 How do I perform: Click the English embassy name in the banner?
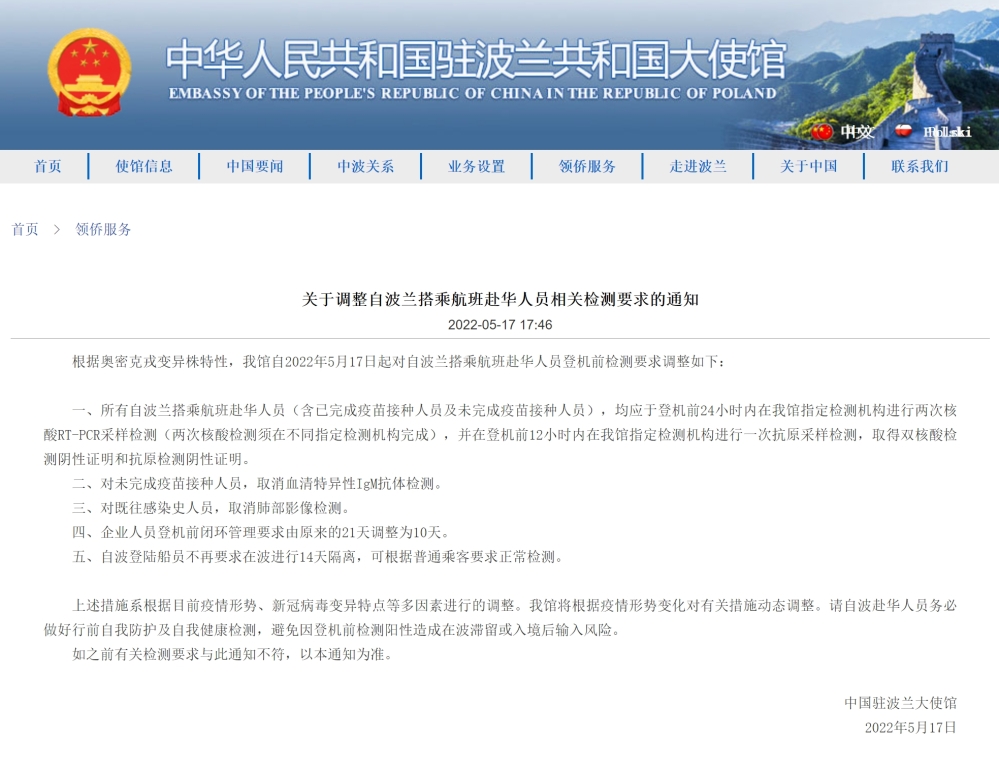(x=473, y=93)
